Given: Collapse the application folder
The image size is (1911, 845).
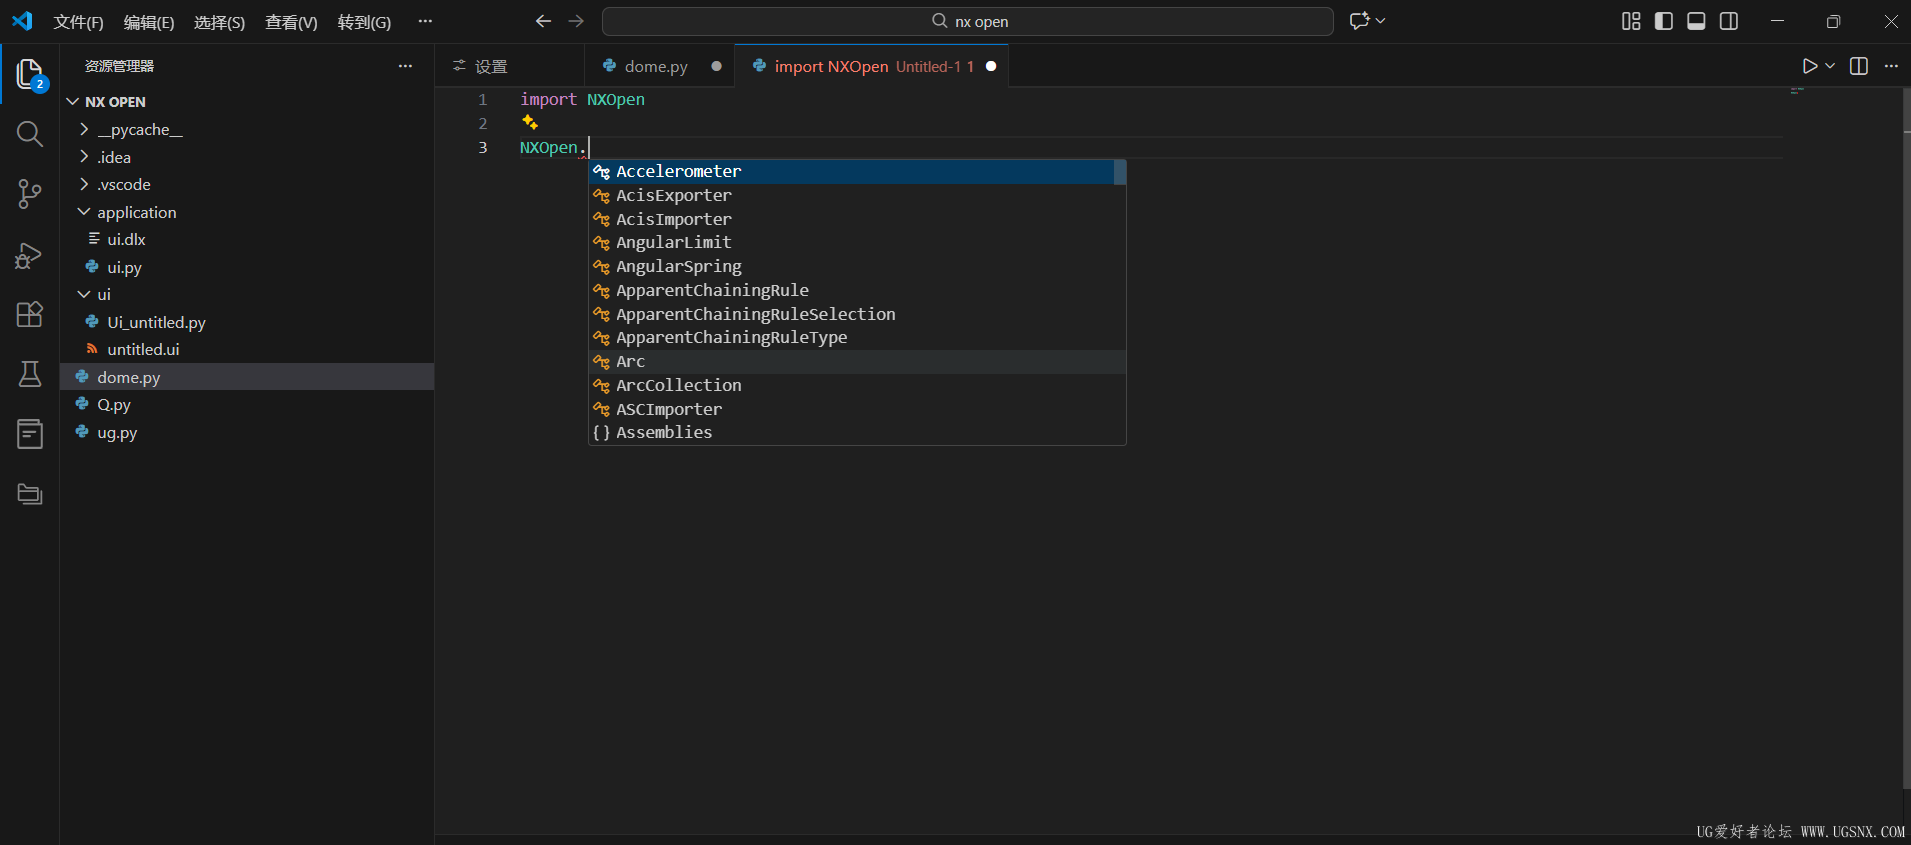Looking at the screenshot, I should coord(136,212).
